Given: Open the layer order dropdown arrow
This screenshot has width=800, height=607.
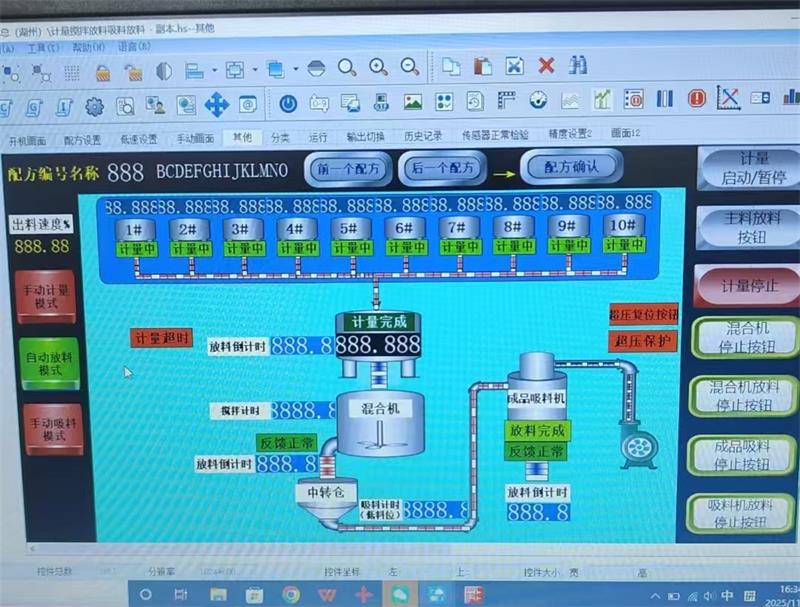Looking at the screenshot, I should (293, 70).
